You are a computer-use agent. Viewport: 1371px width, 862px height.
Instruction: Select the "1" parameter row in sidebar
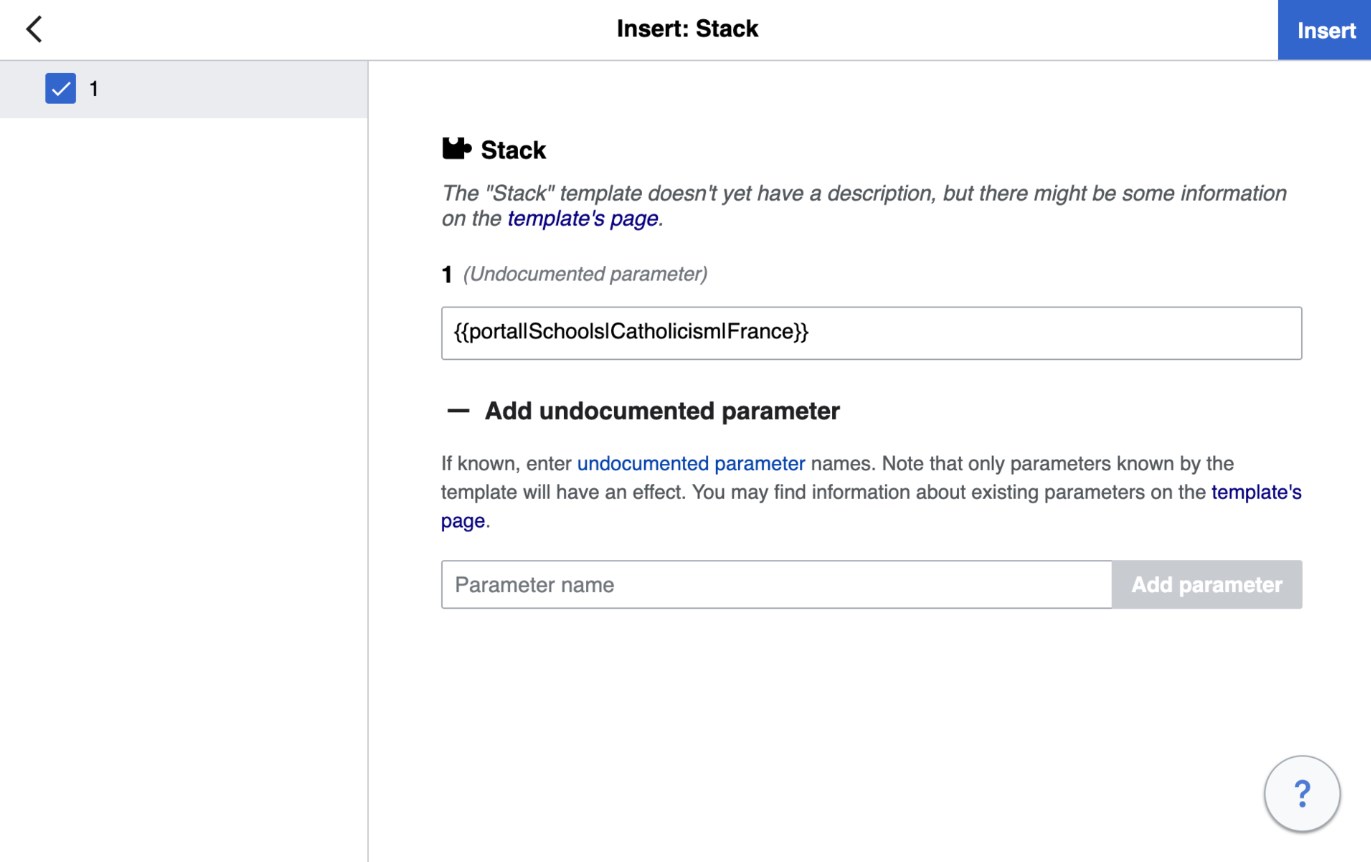184,89
